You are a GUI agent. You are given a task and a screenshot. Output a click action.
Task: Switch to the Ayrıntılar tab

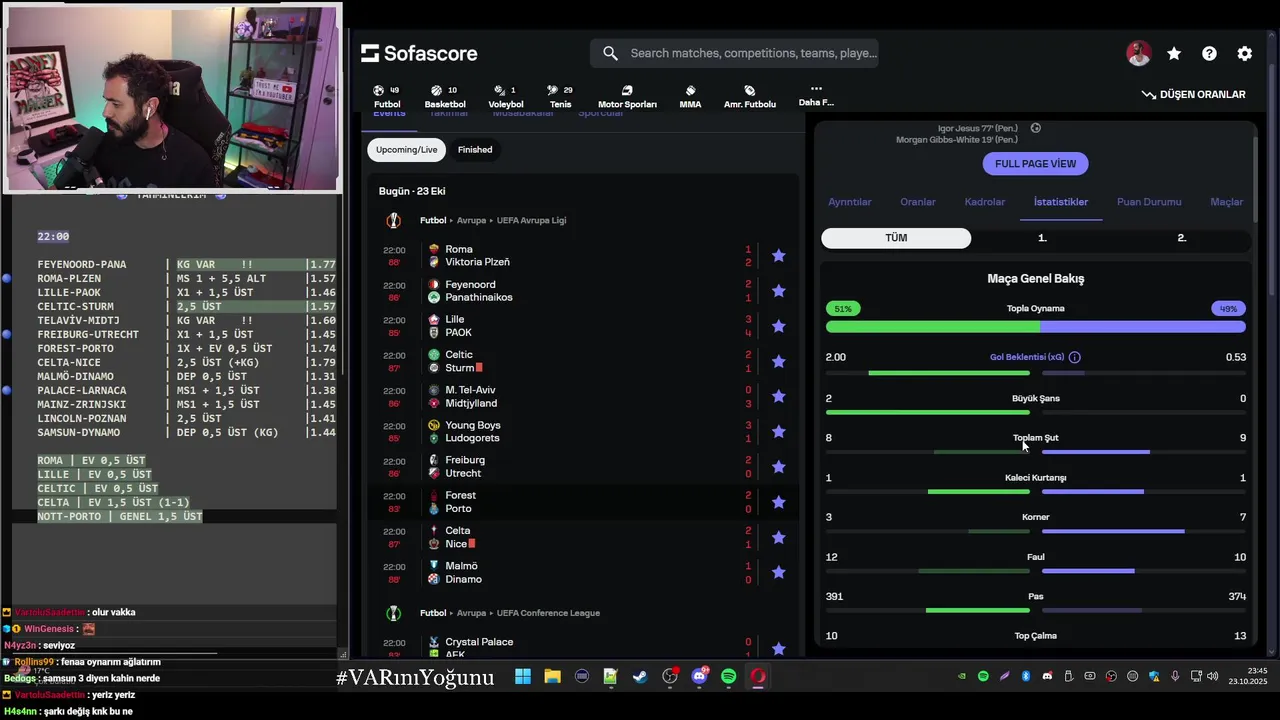coord(849,202)
